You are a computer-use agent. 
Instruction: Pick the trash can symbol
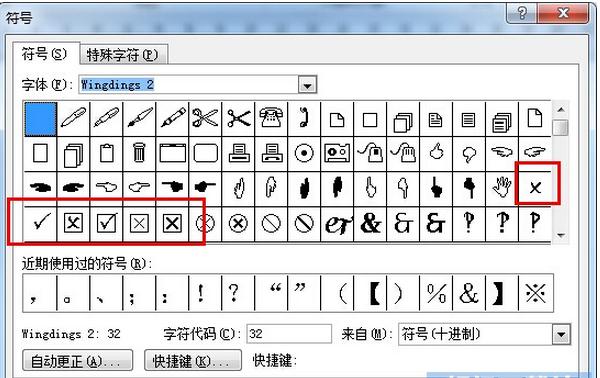(139, 154)
